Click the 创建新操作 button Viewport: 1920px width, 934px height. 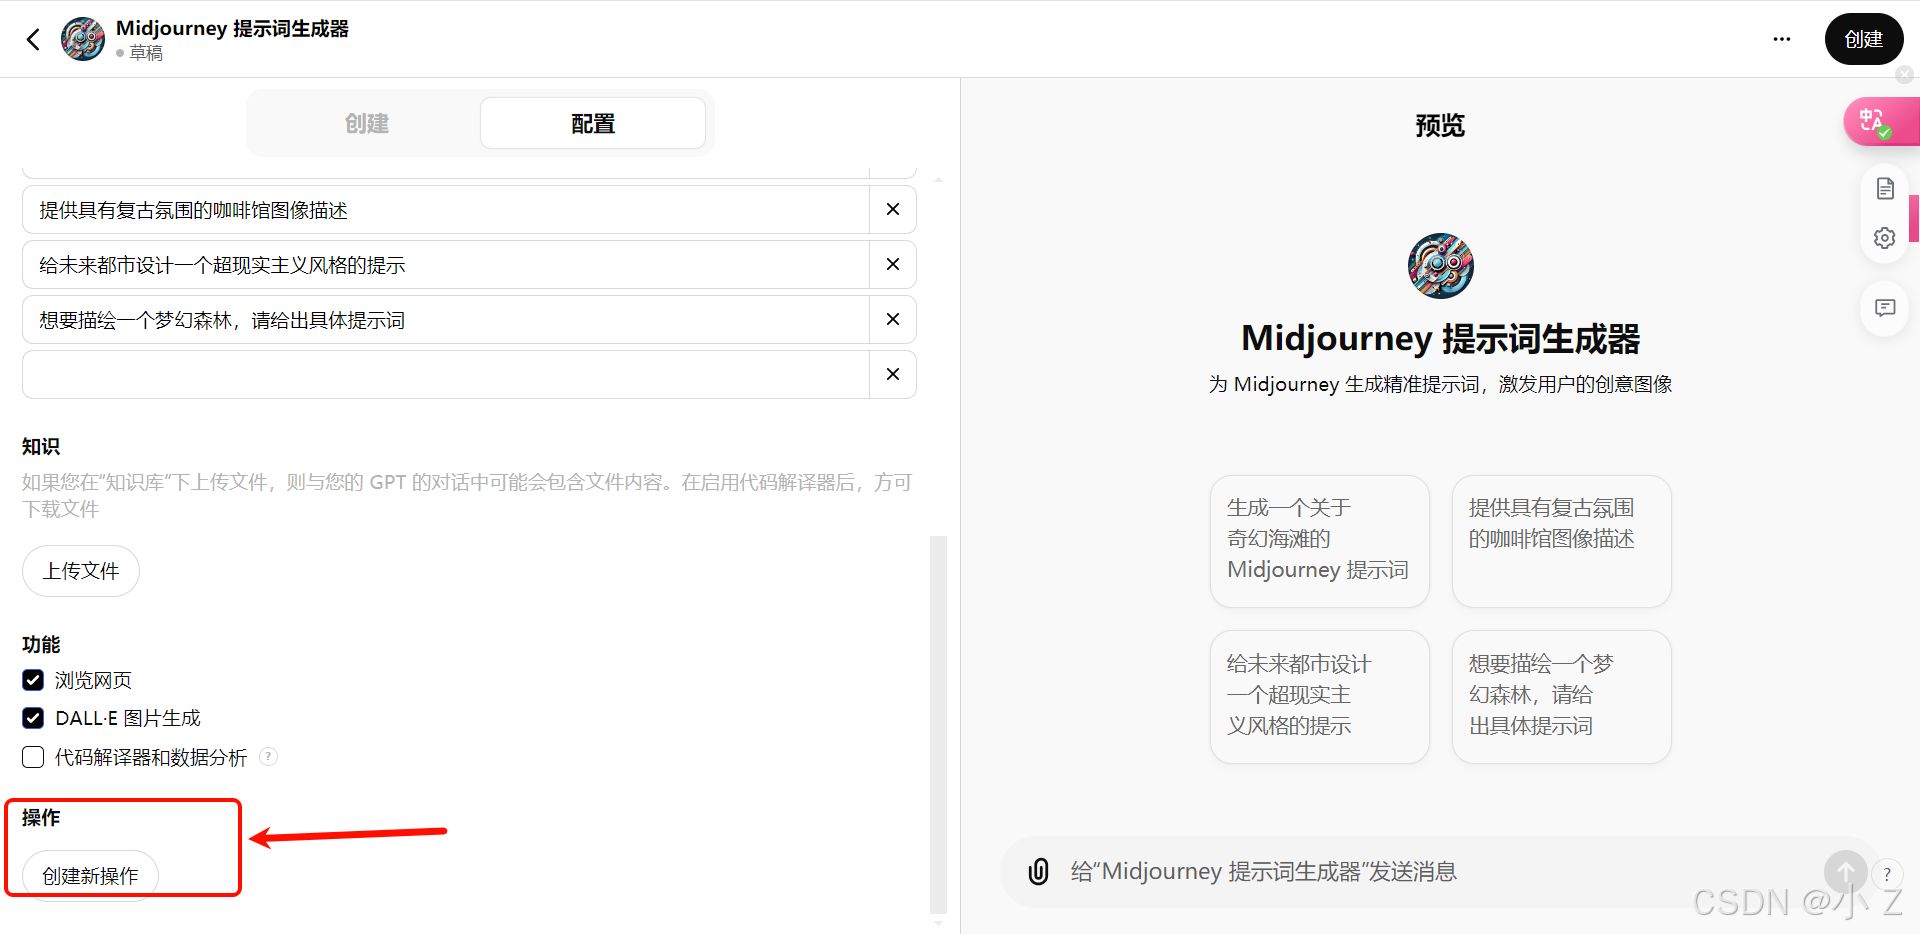pos(90,875)
